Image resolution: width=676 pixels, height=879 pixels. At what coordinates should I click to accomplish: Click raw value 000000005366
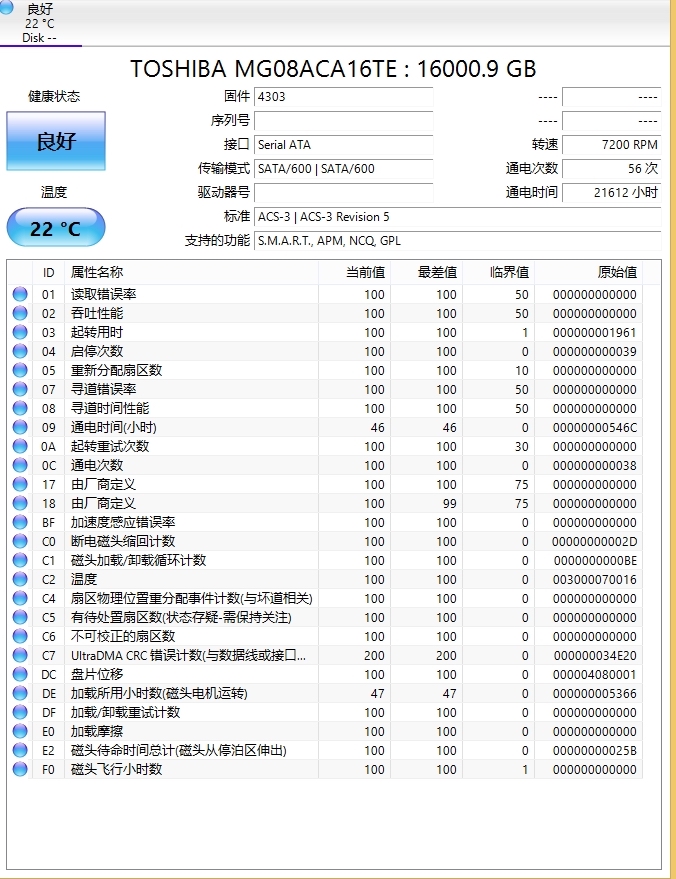tap(595, 693)
